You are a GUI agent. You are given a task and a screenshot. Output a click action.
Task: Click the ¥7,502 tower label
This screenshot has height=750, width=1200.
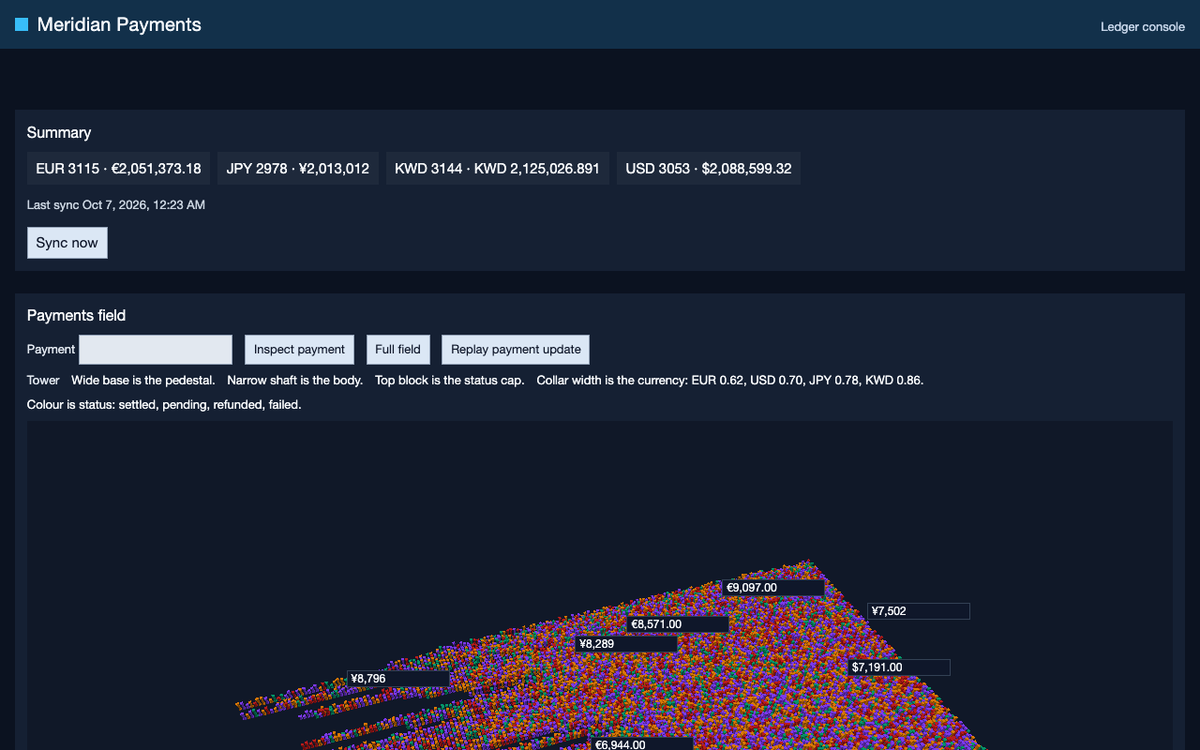pyautogui.click(x=919, y=611)
